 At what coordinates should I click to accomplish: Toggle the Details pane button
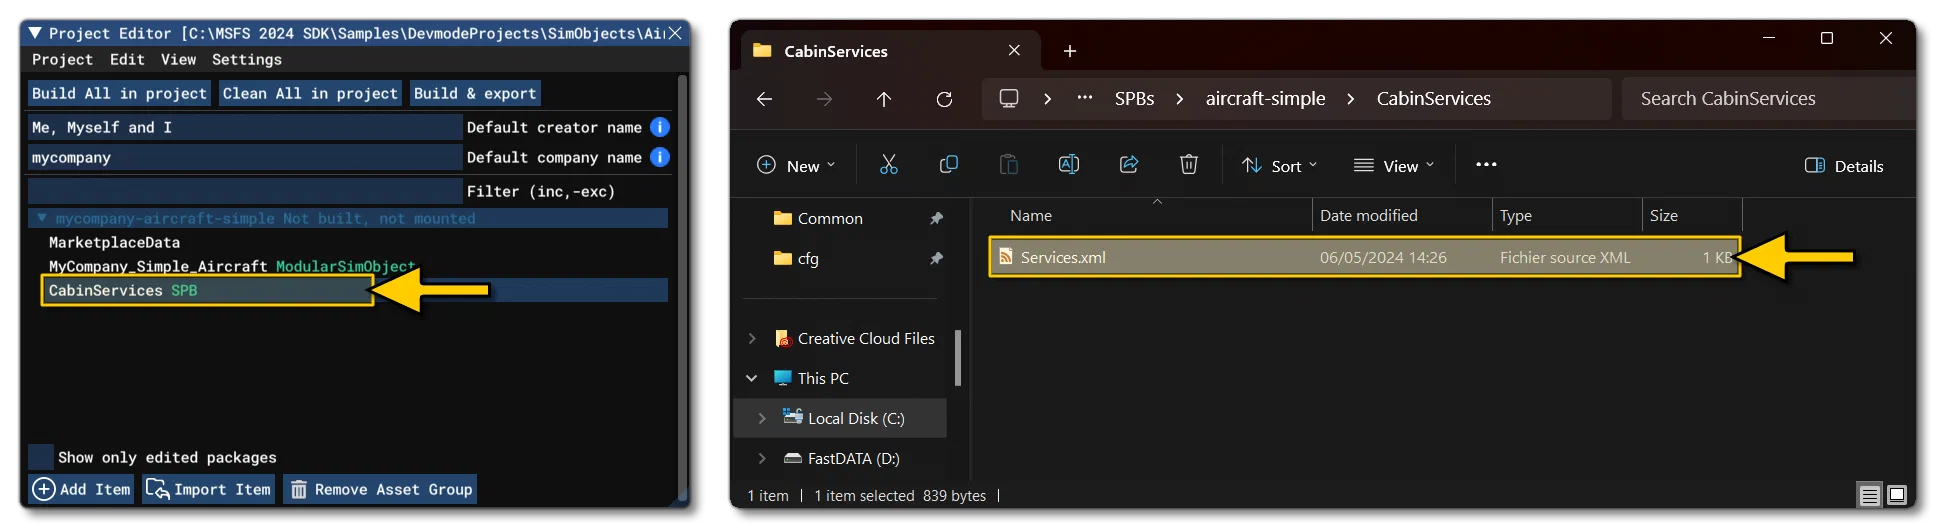coord(1844,166)
